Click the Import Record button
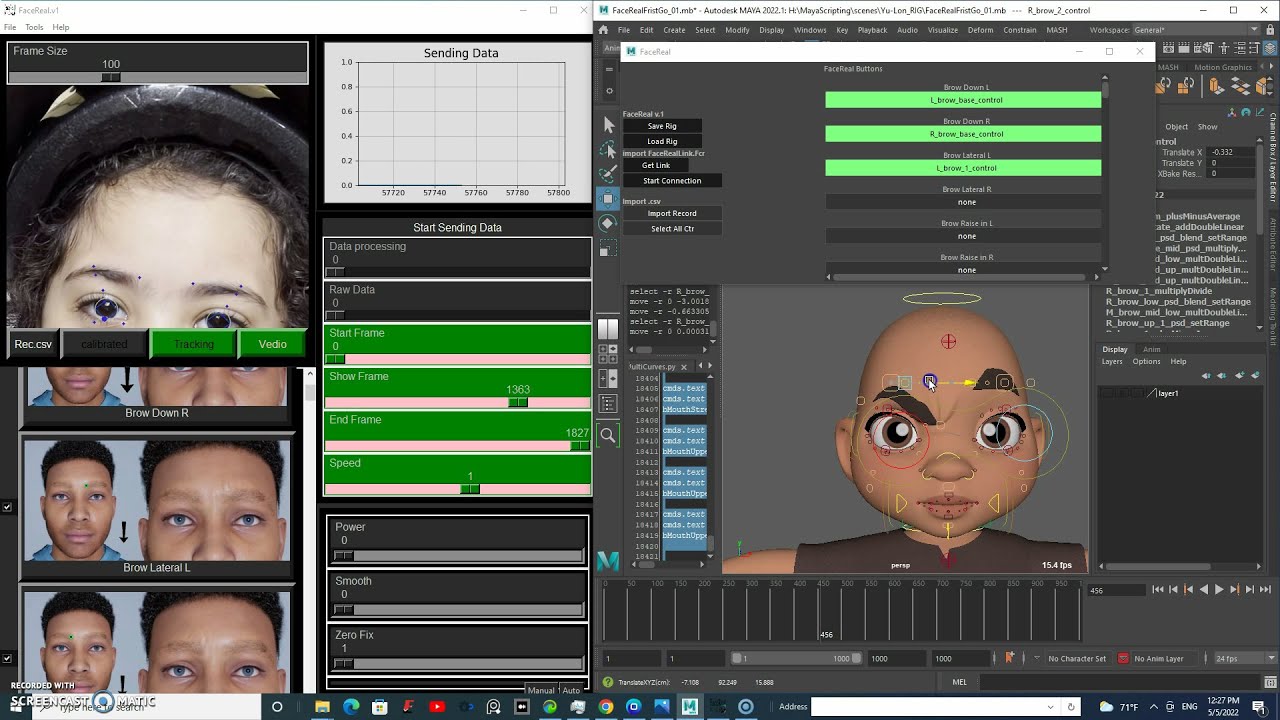This screenshot has height=720, width=1280. click(x=672, y=213)
